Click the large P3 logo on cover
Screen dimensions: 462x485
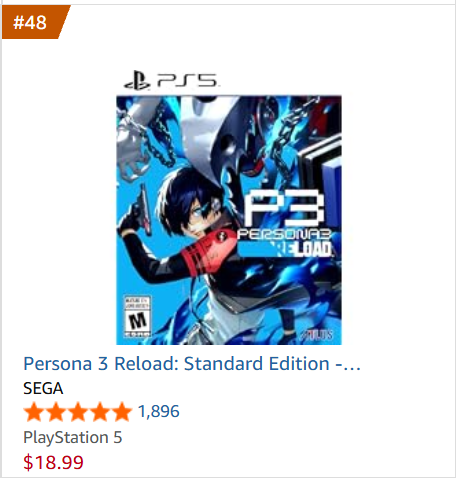coord(283,208)
